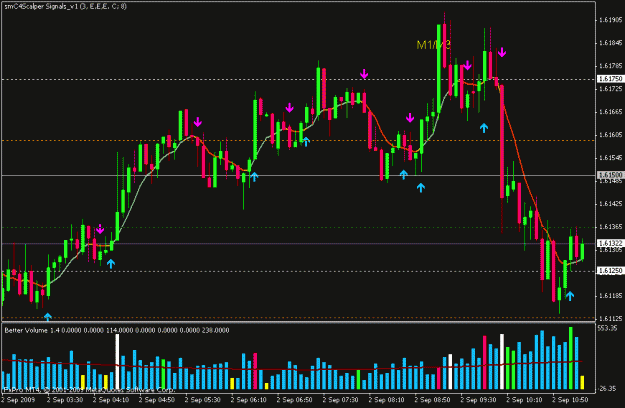
Task: Click the 553.35 volume scale maximum
Action: pyautogui.click(x=608, y=328)
